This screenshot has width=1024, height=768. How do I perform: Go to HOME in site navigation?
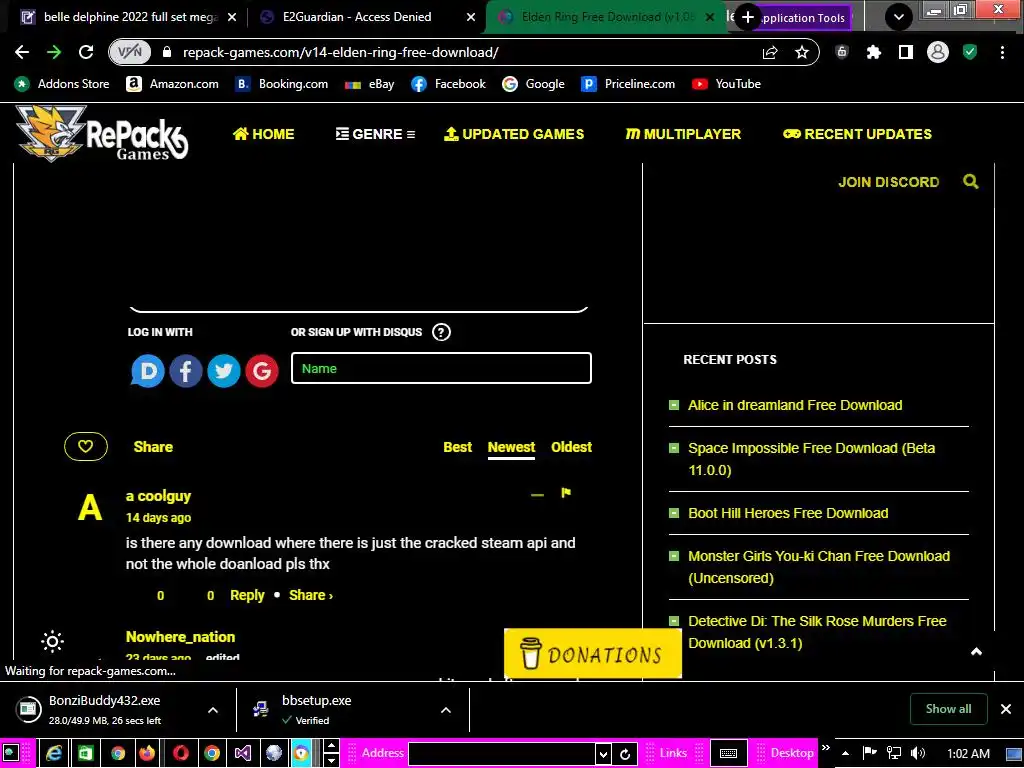pyautogui.click(x=263, y=134)
